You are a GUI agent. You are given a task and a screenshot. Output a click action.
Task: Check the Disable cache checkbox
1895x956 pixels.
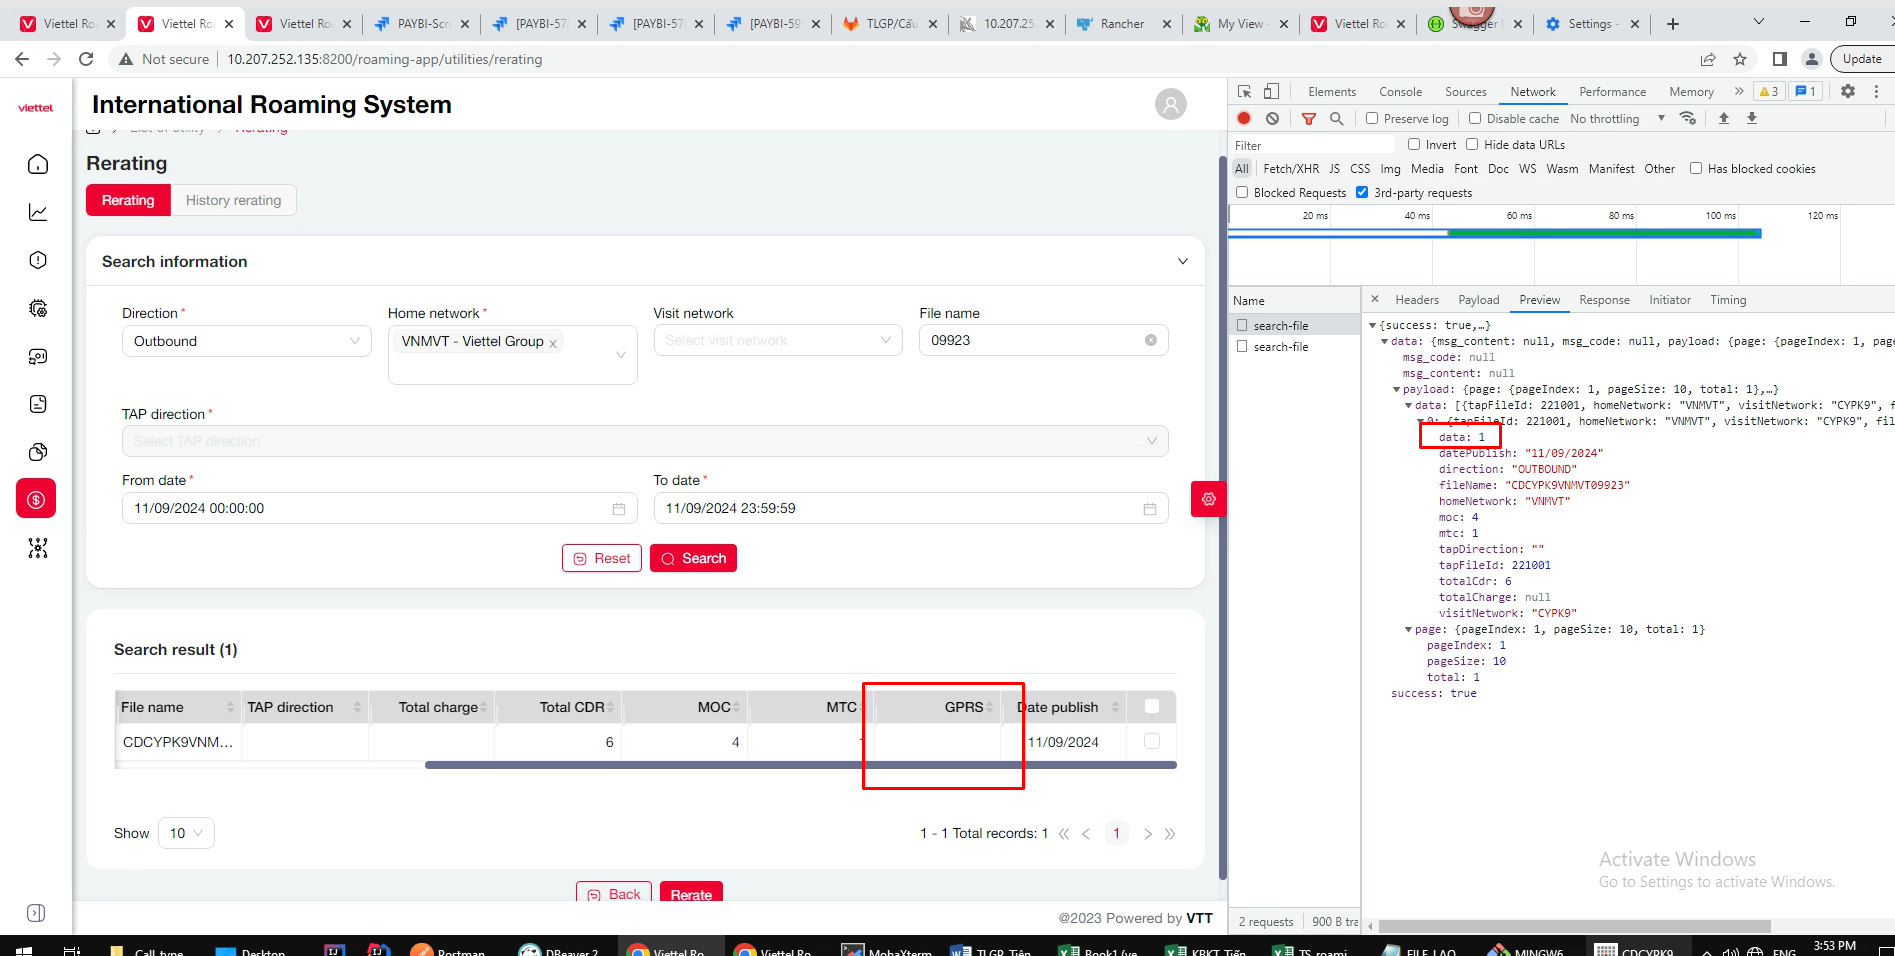point(1475,118)
